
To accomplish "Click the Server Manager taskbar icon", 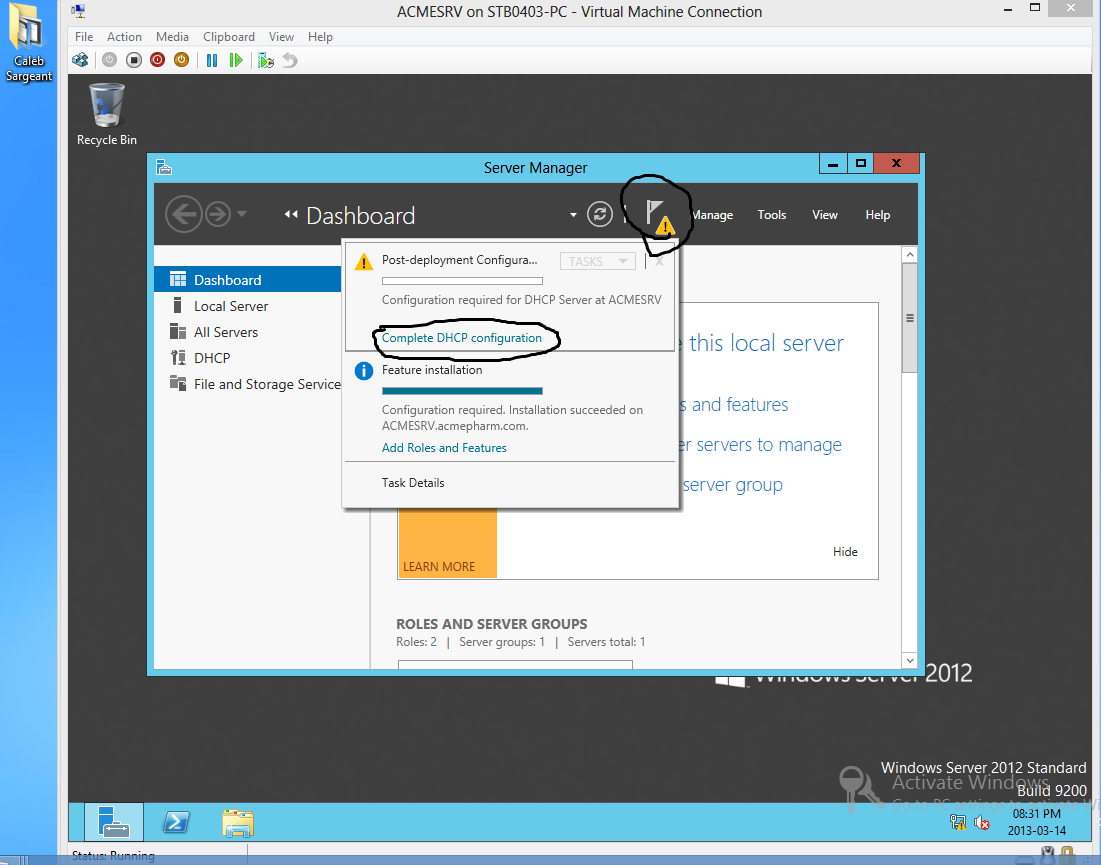I will pos(114,821).
